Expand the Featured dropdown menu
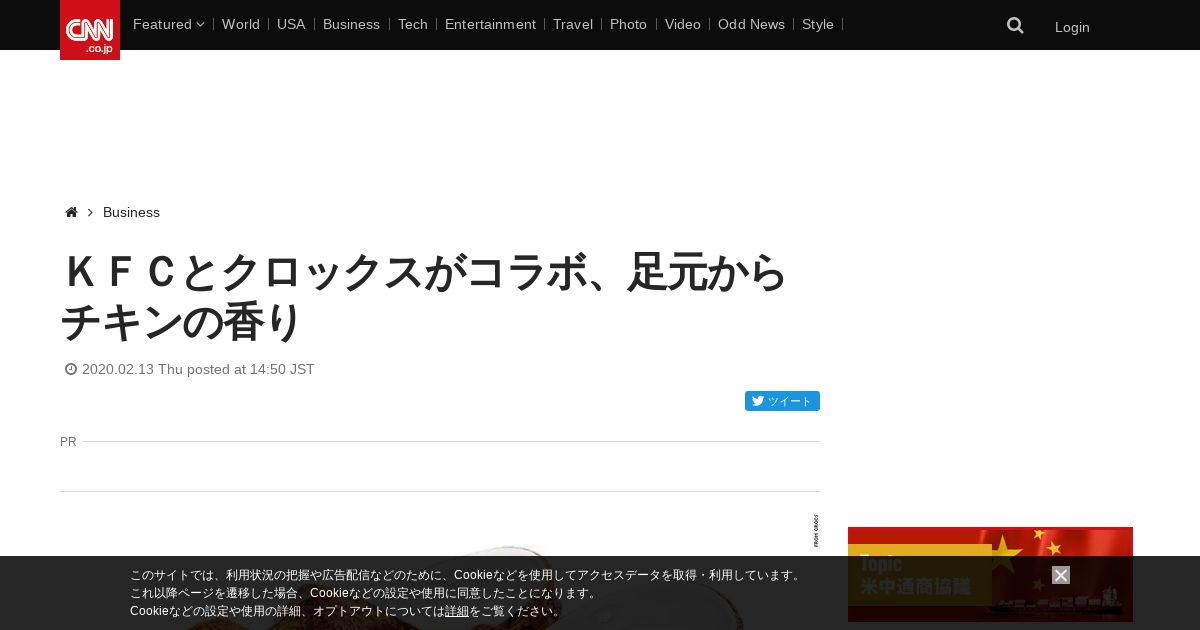The height and width of the screenshot is (630, 1200). tap(168, 24)
